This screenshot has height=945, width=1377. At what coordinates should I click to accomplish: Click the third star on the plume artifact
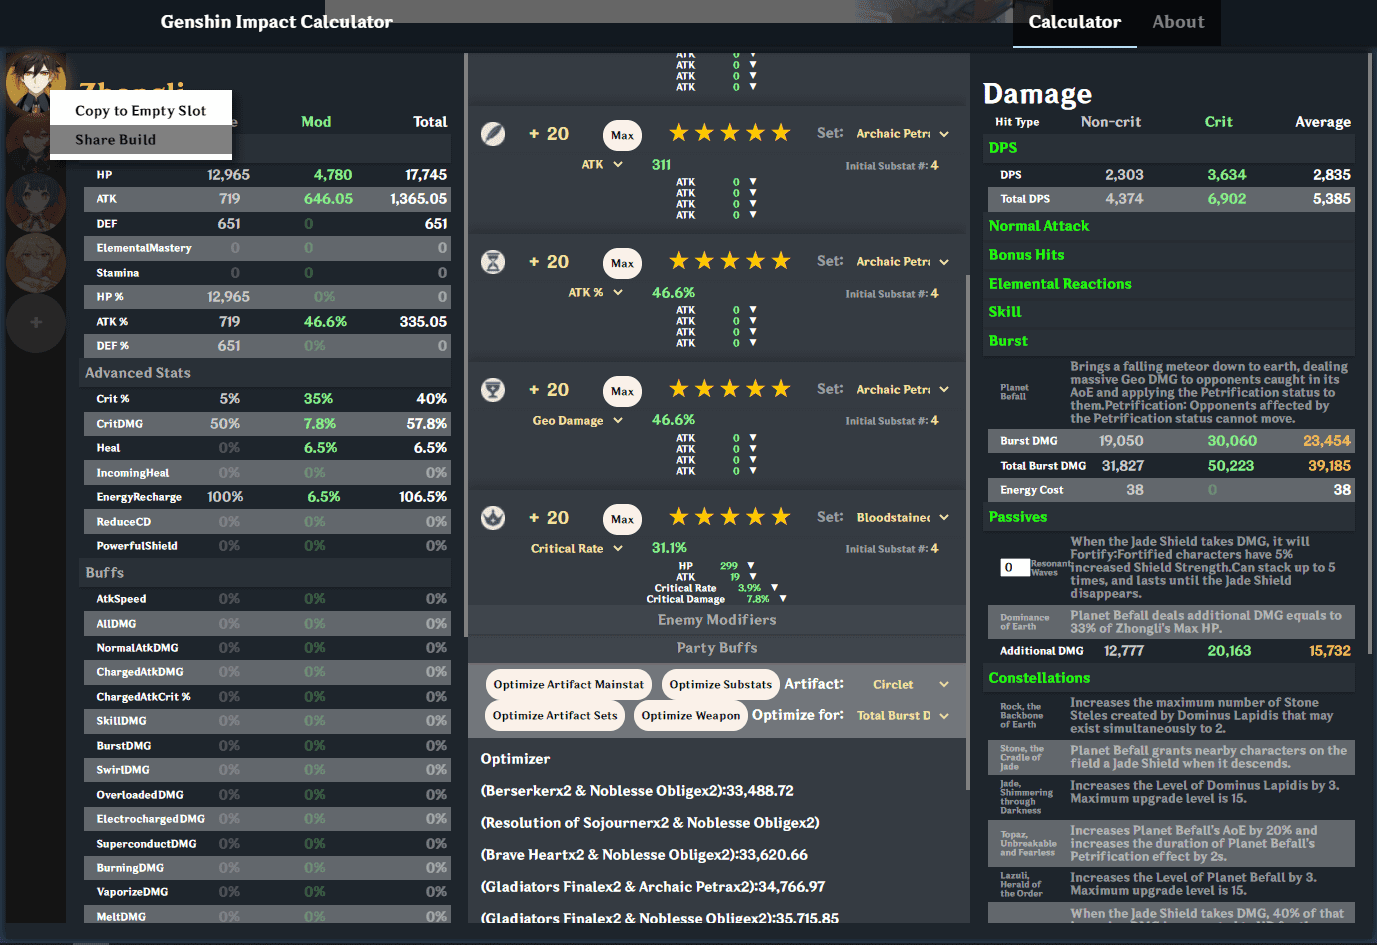(730, 133)
